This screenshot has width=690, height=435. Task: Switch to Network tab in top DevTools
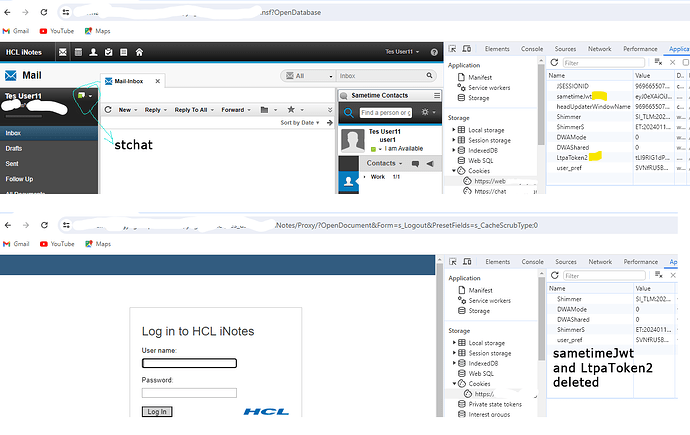pyautogui.click(x=599, y=49)
